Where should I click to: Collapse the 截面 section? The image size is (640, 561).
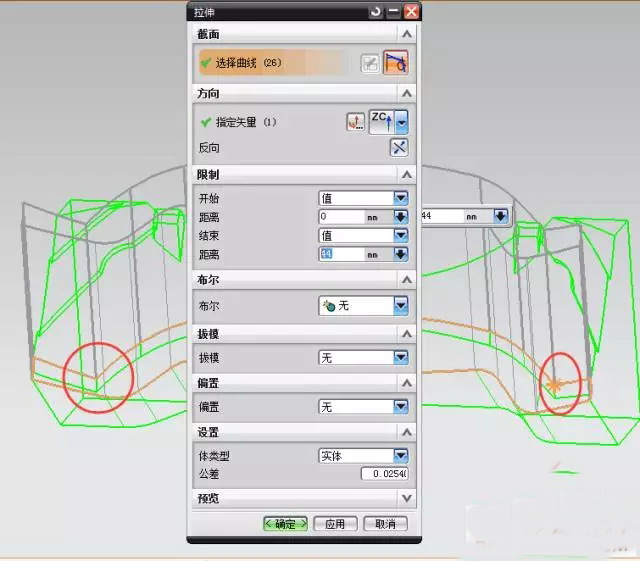407,34
